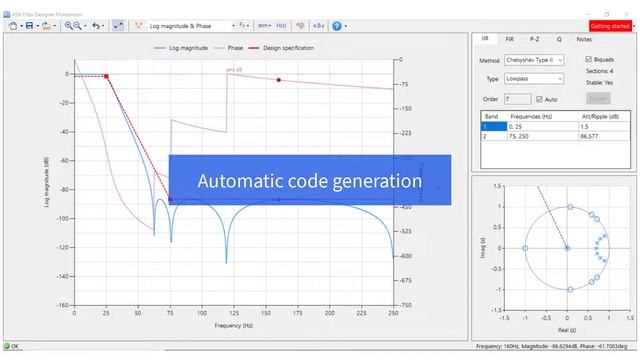Toggle the Auto order checkbox
640x360 pixels.
pos(540,99)
